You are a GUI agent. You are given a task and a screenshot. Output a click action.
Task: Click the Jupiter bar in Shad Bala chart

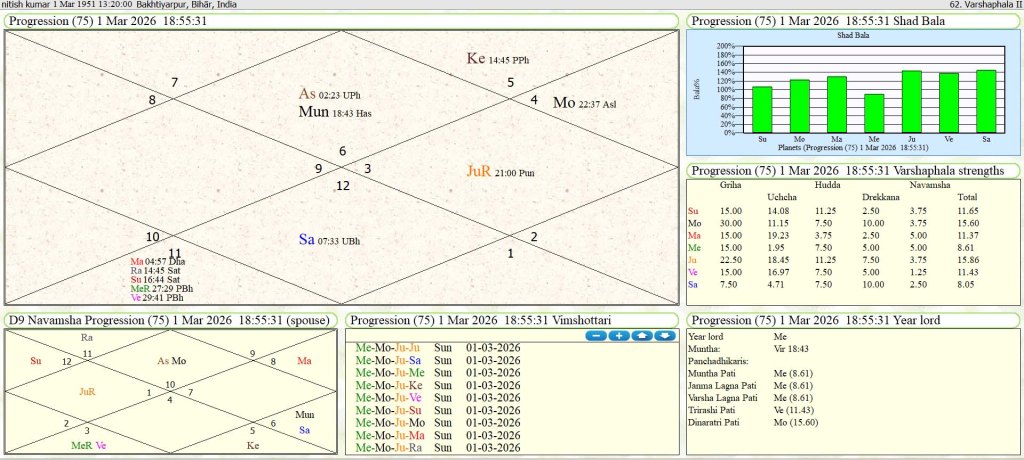(912, 101)
